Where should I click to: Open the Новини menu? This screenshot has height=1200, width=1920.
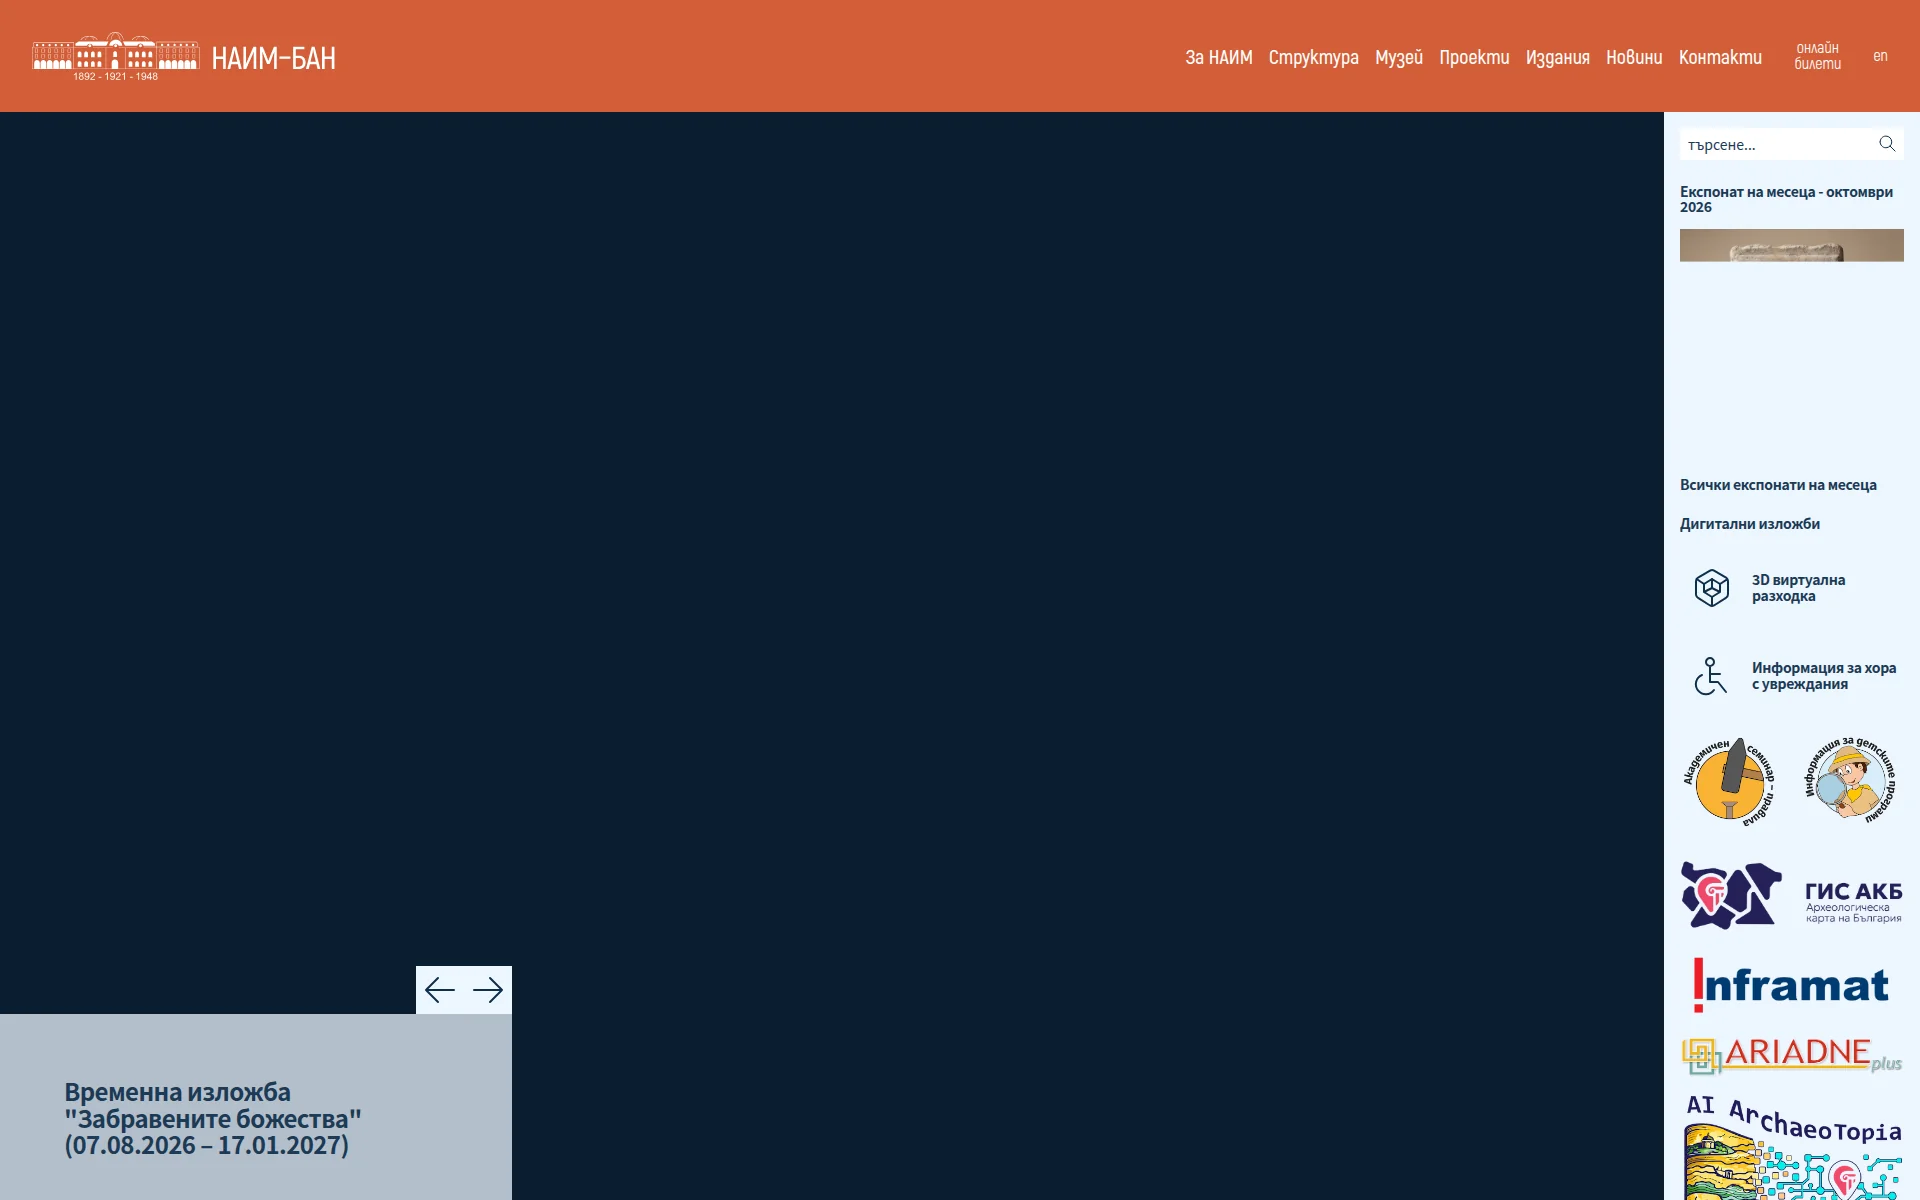coord(1634,57)
